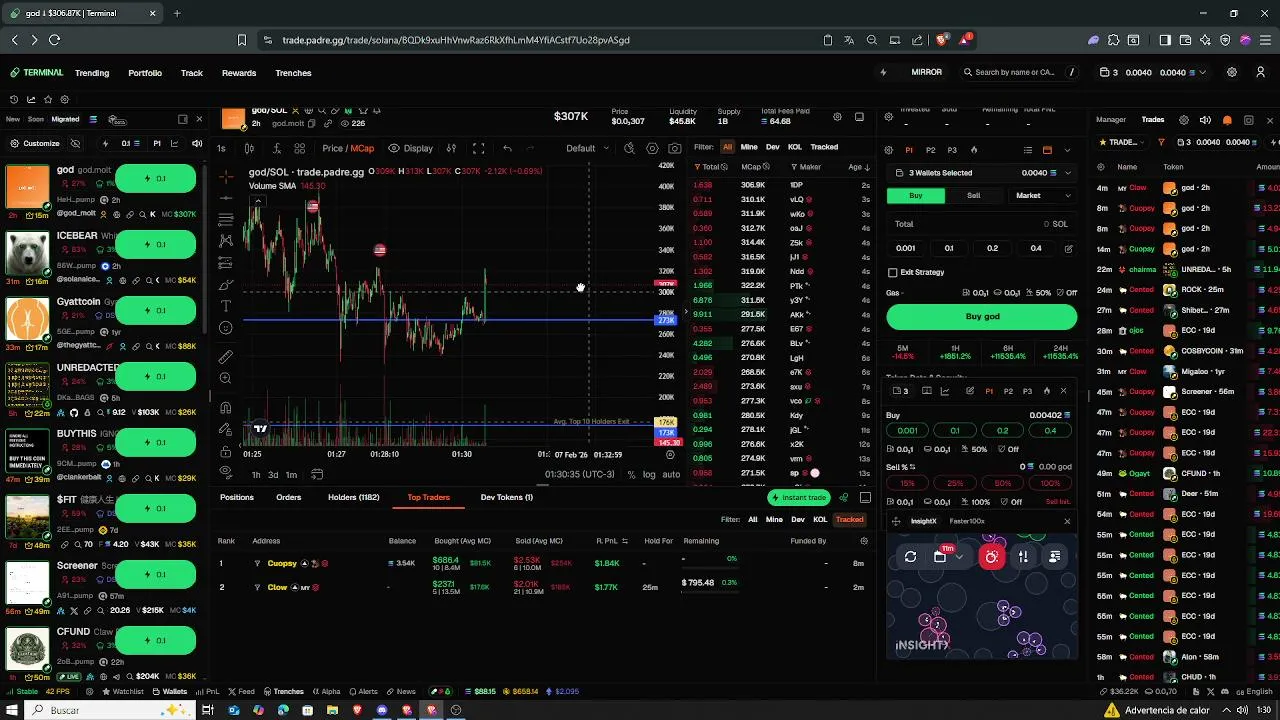Click the red highlighted InsightX bubble icon

tap(991, 557)
